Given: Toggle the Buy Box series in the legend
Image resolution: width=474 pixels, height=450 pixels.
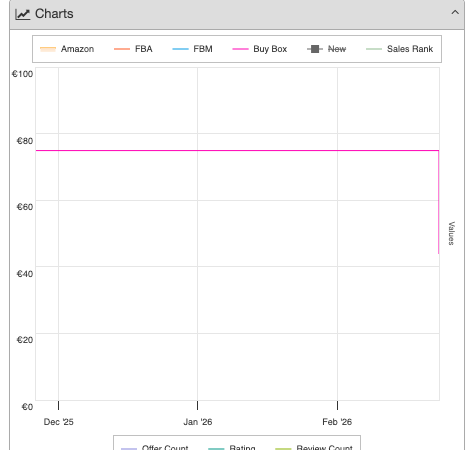Looking at the screenshot, I should click(260, 49).
